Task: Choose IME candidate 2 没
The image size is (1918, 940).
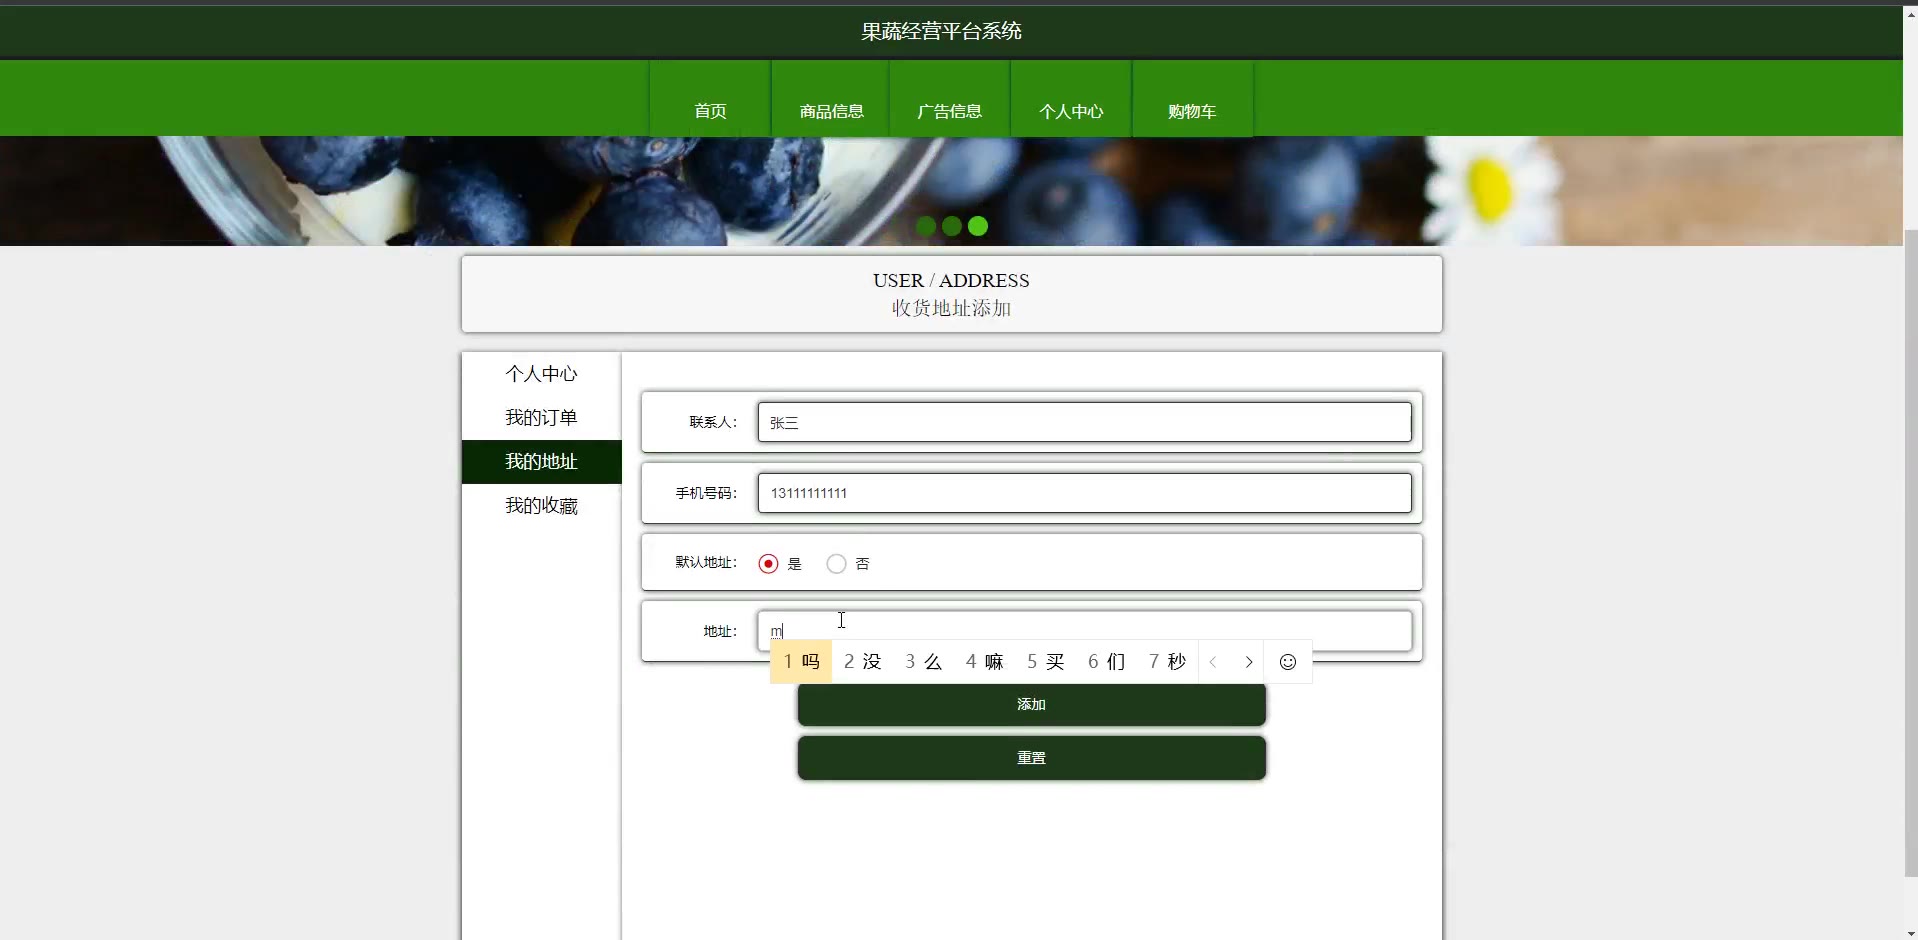Action: click(862, 662)
